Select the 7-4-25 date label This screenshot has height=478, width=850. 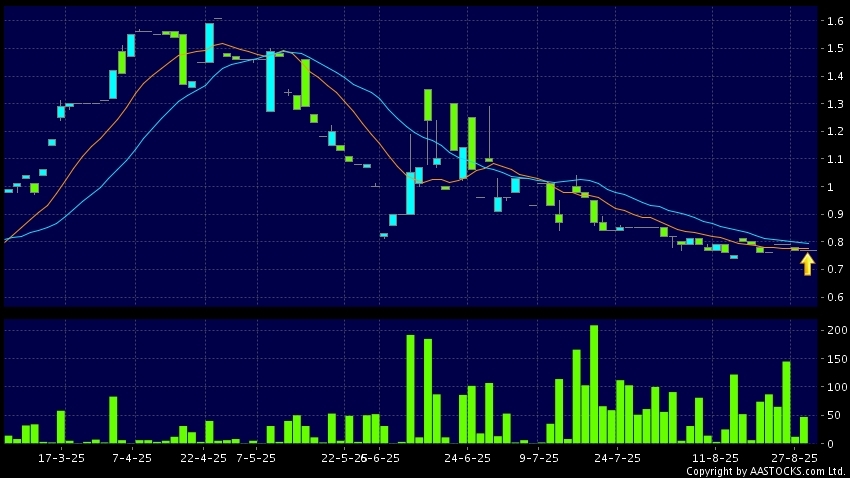(x=132, y=458)
